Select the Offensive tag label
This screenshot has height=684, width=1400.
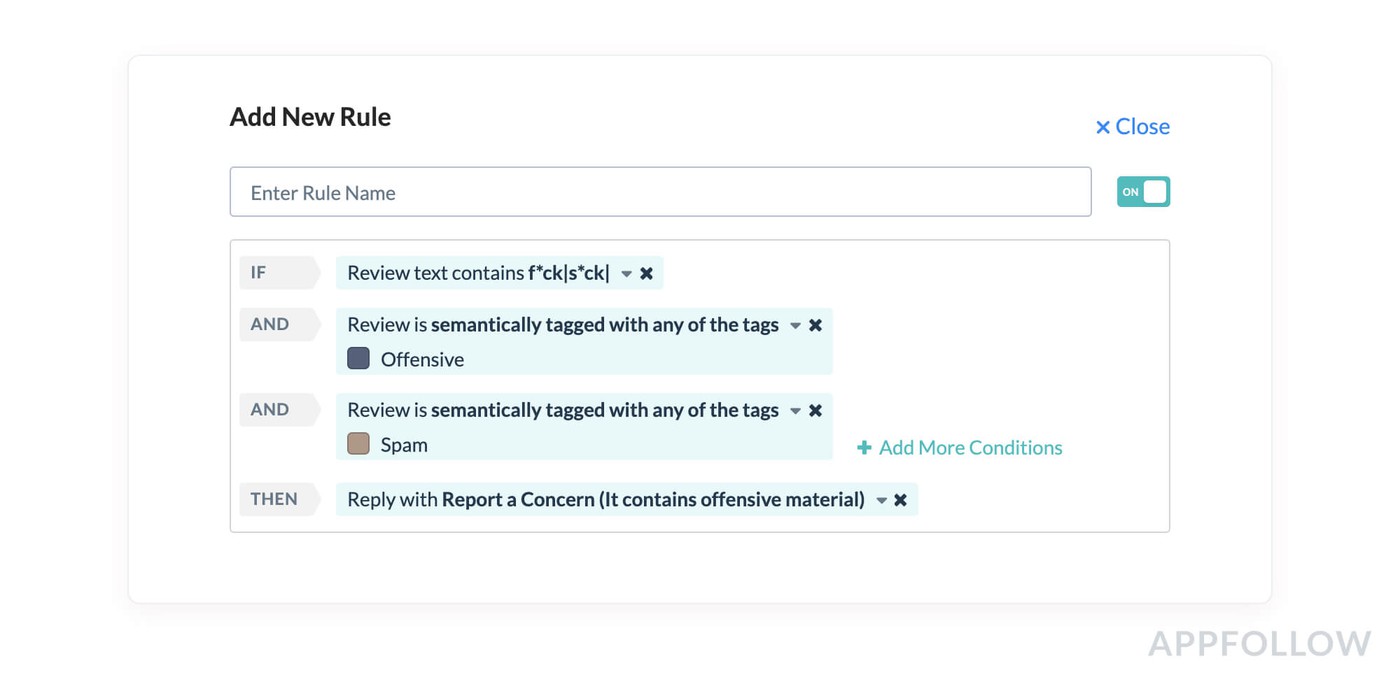click(x=422, y=360)
